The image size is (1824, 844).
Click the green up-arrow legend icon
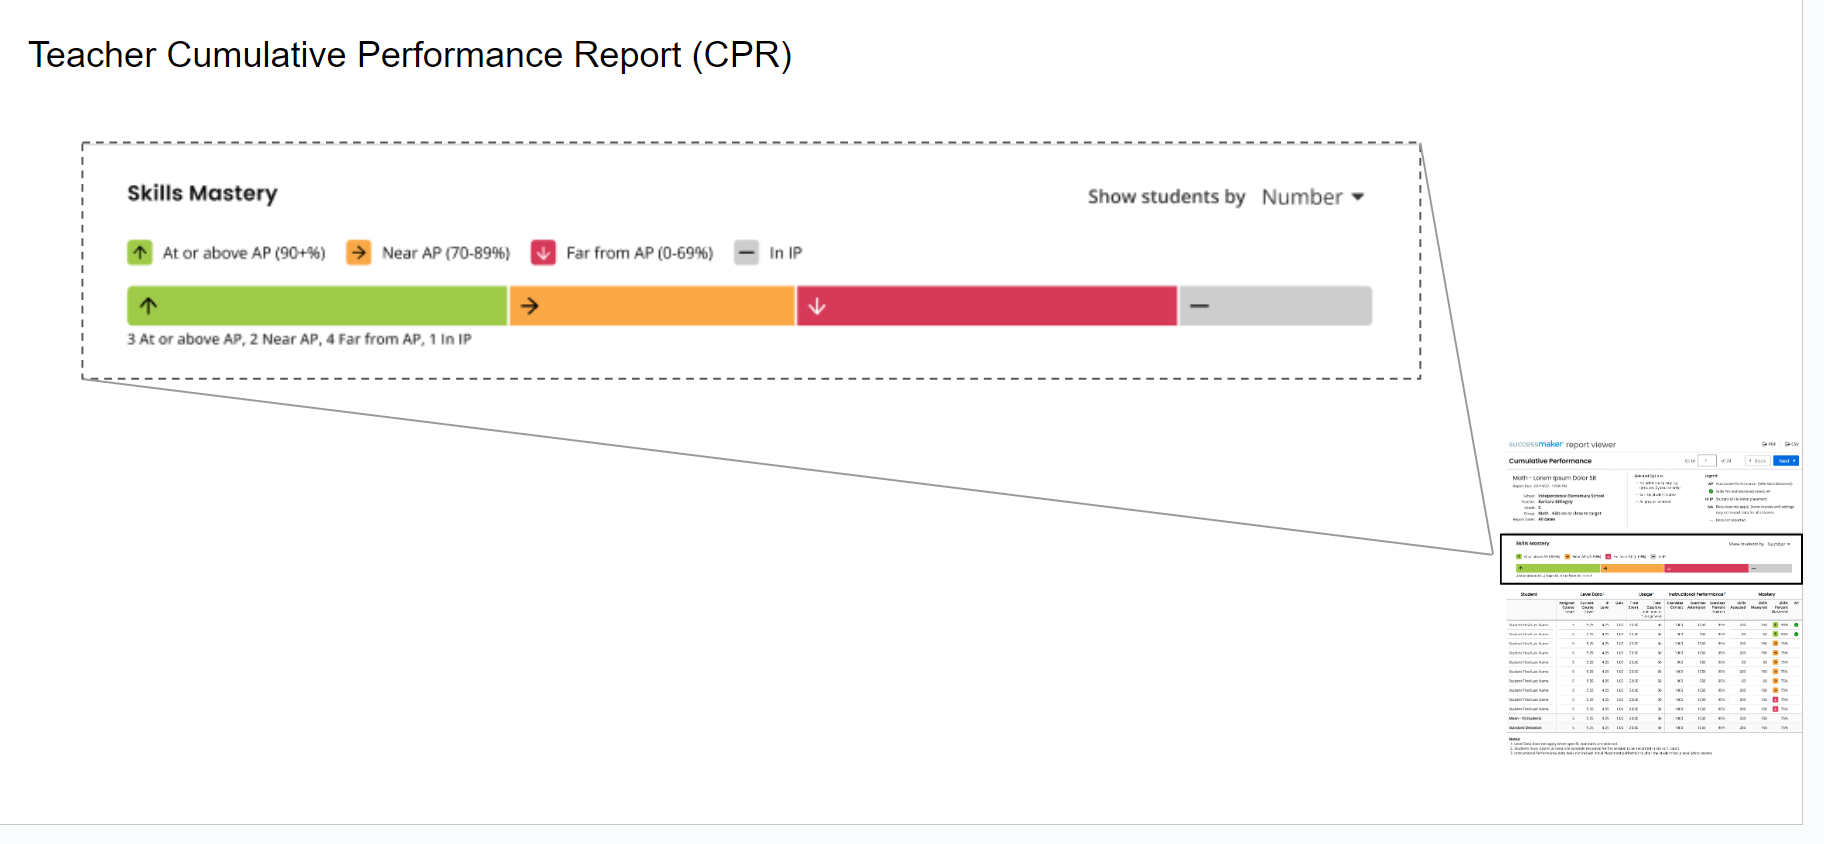pos(140,253)
